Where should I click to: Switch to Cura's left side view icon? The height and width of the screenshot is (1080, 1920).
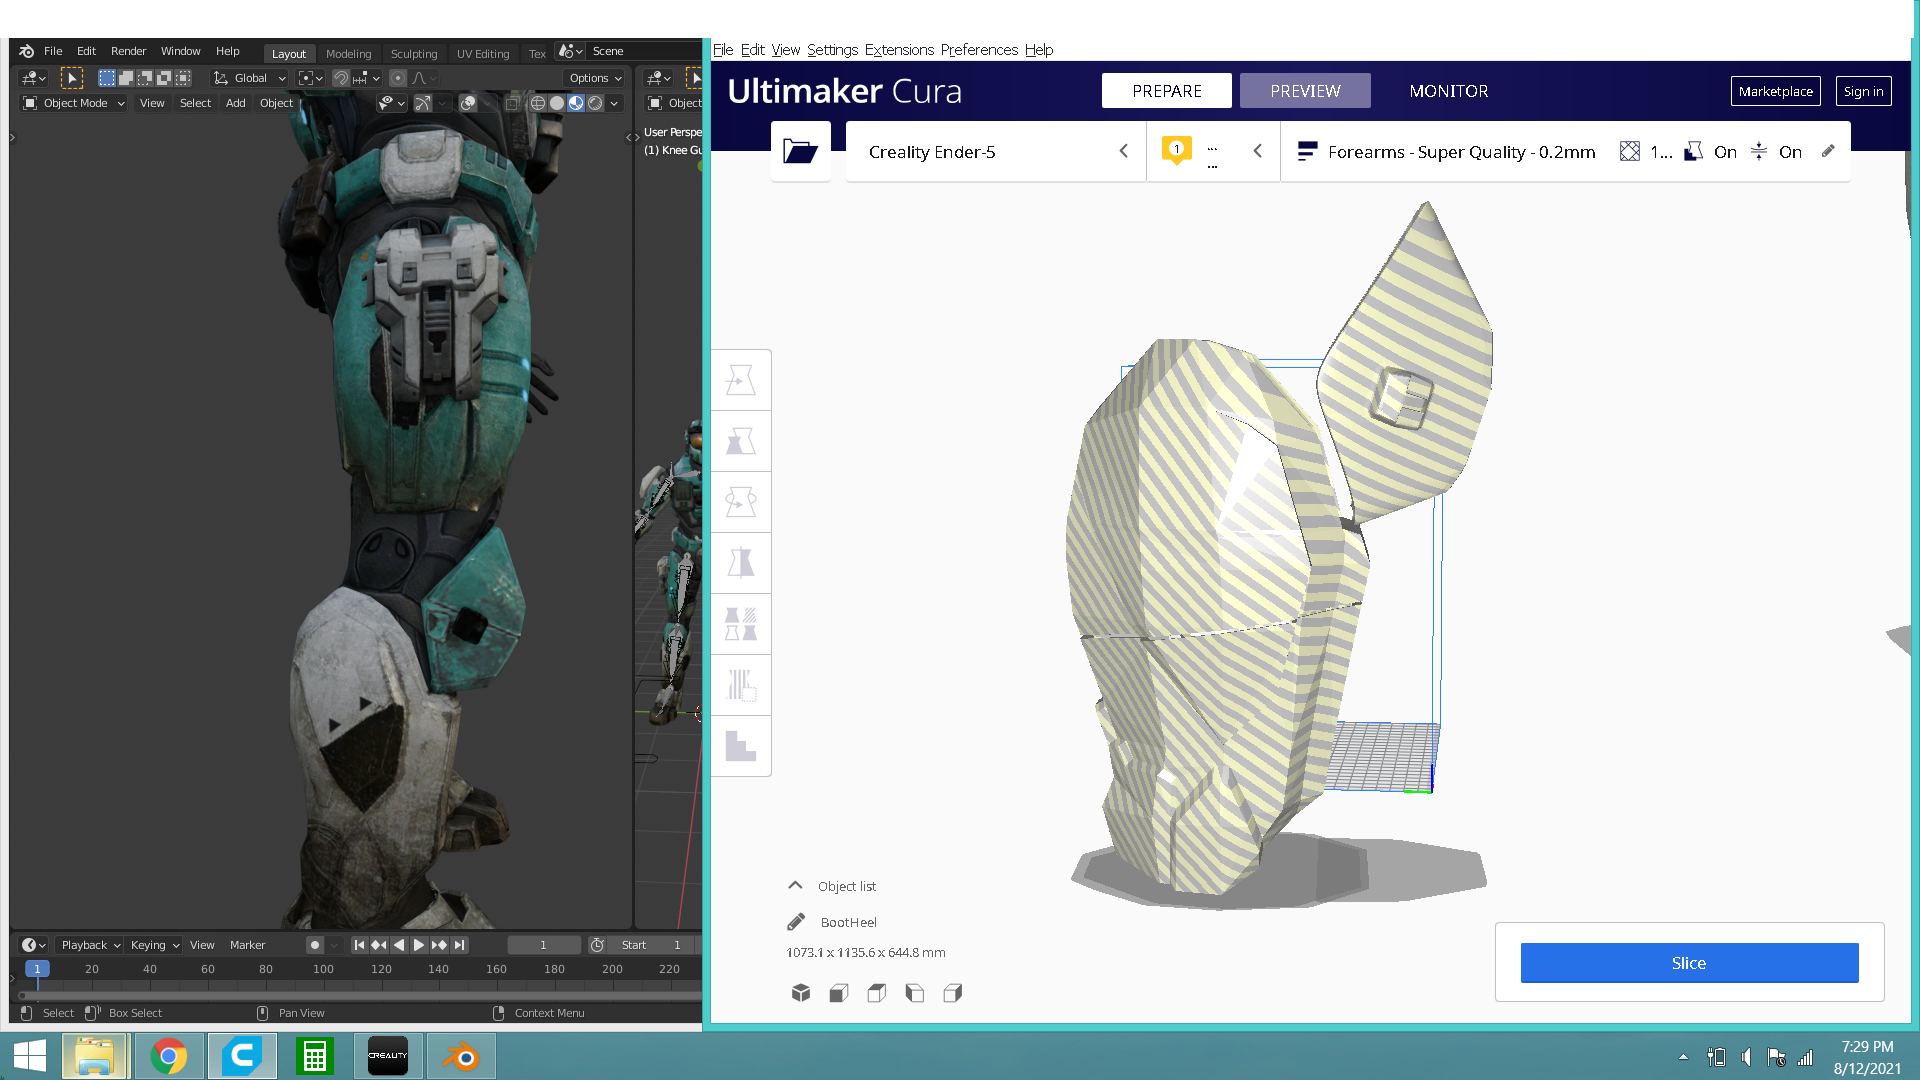click(915, 993)
